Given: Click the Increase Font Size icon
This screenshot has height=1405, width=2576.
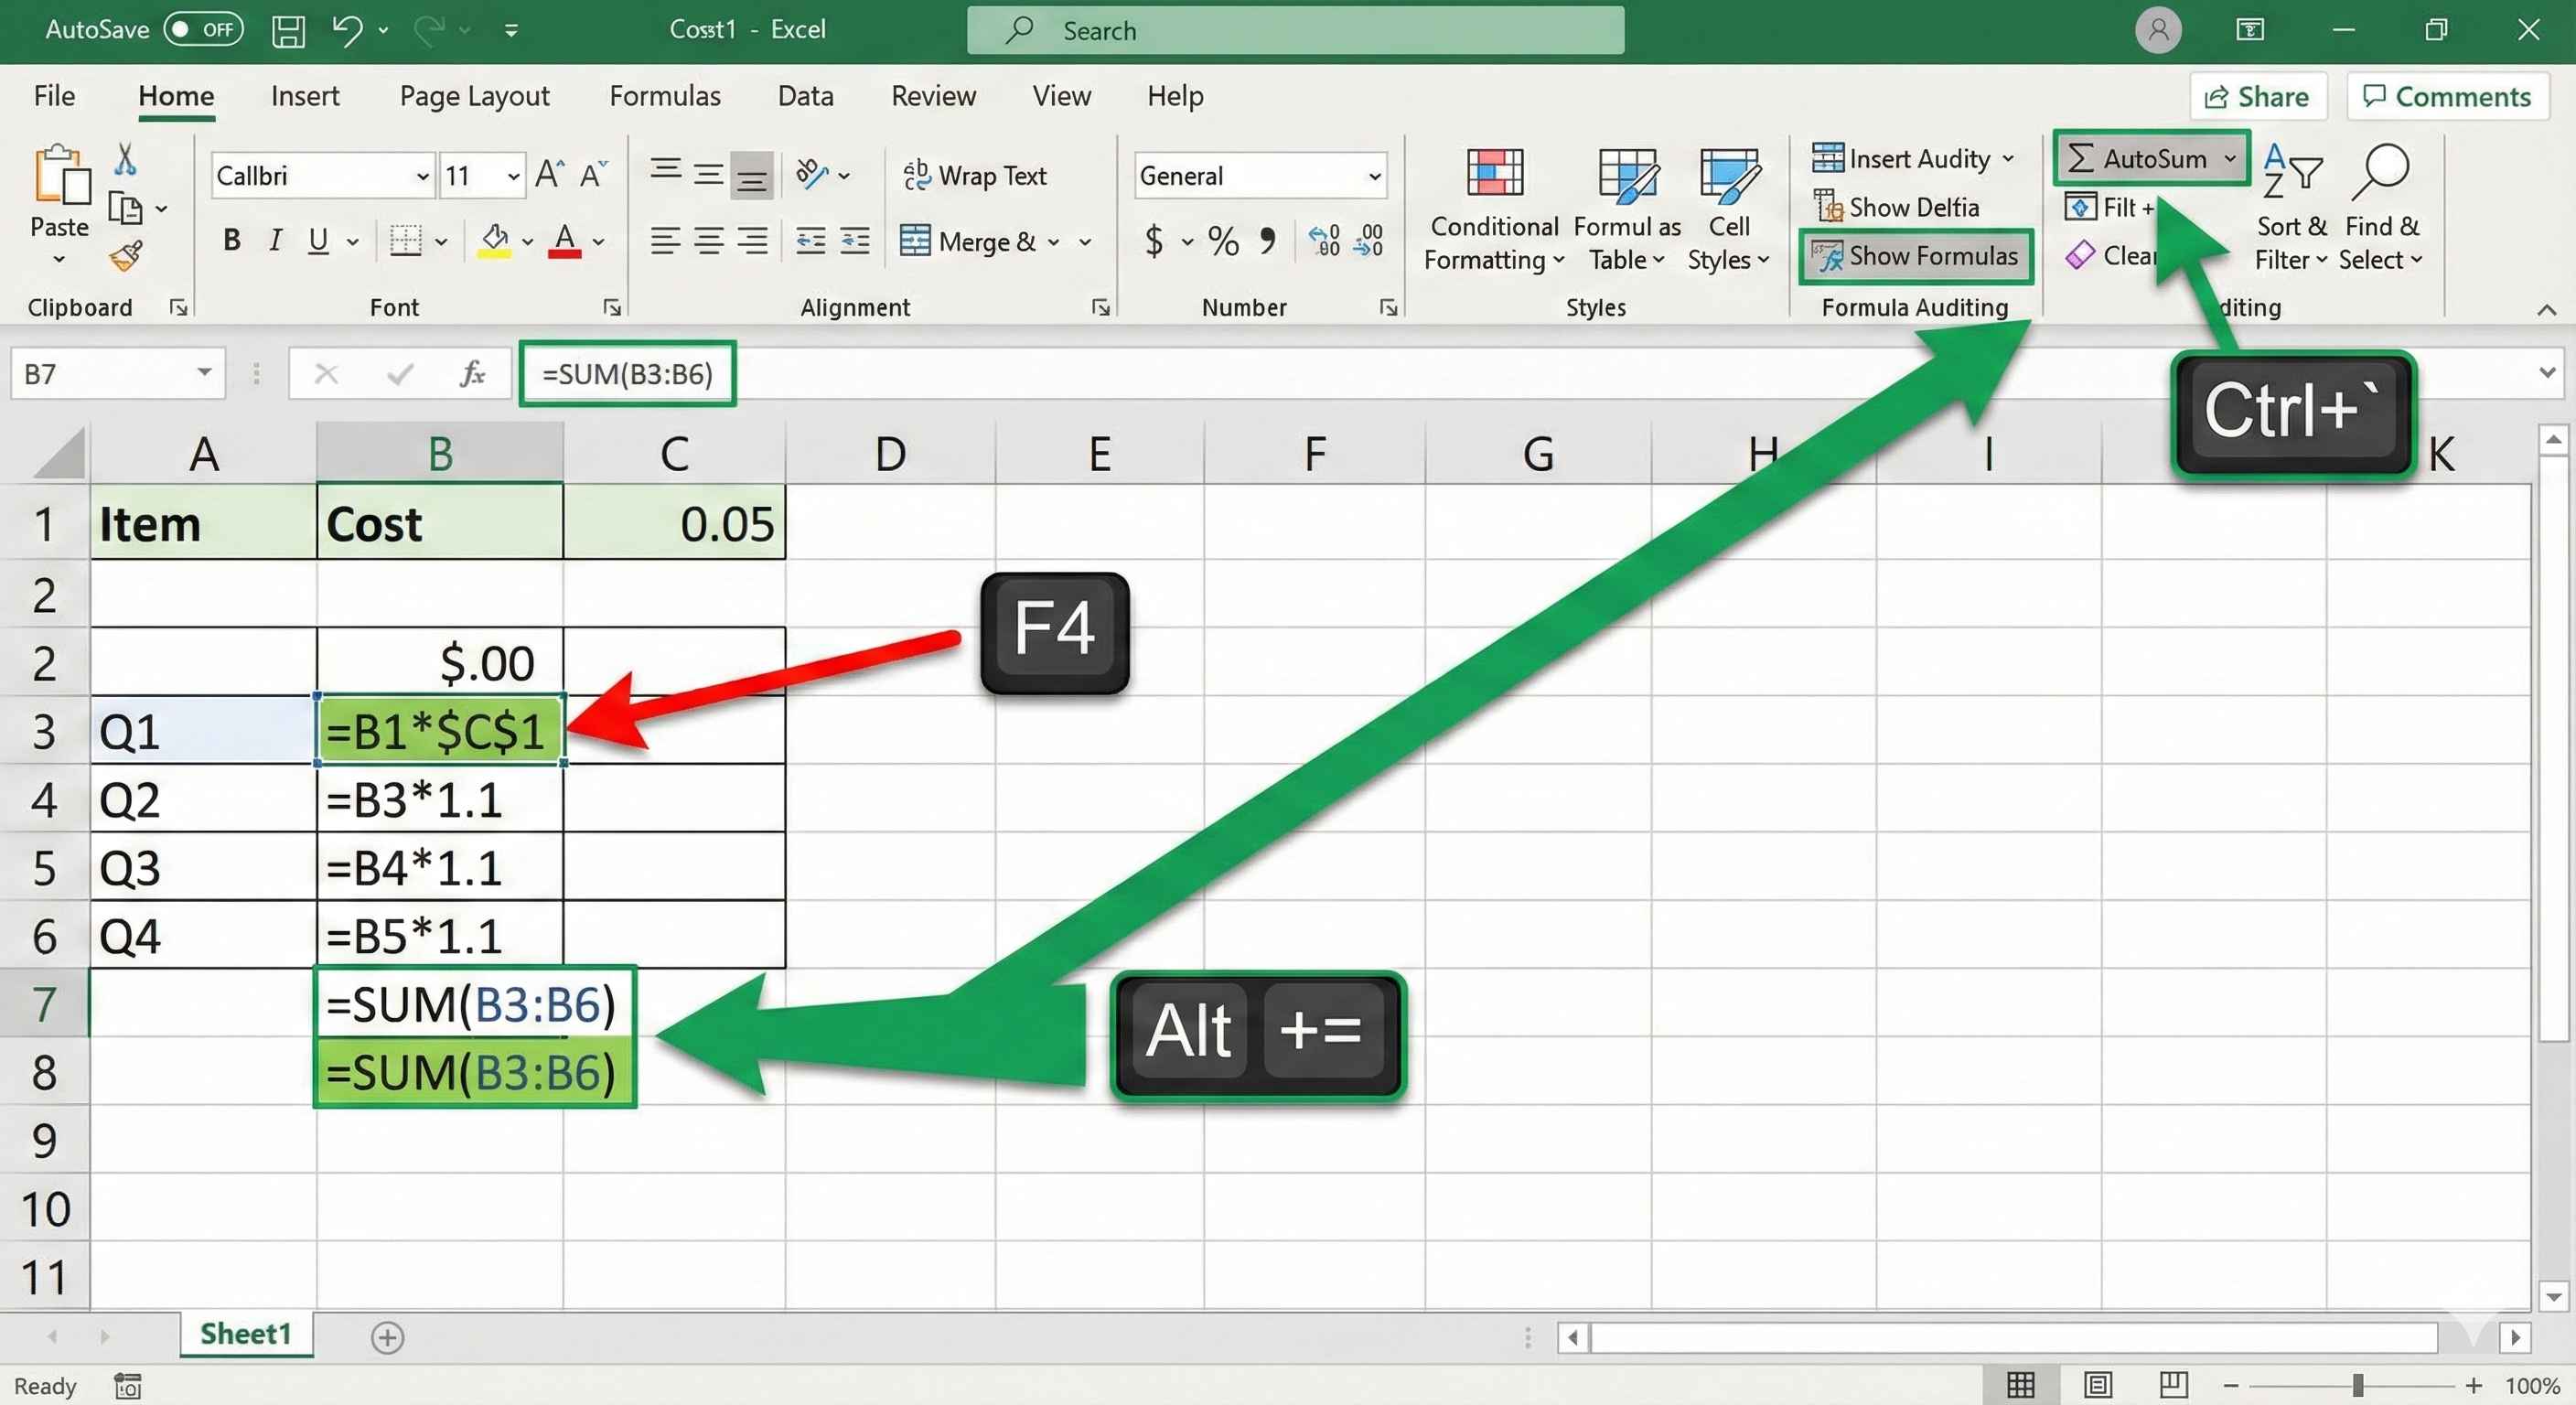Looking at the screenshot, I should (550, 175).
